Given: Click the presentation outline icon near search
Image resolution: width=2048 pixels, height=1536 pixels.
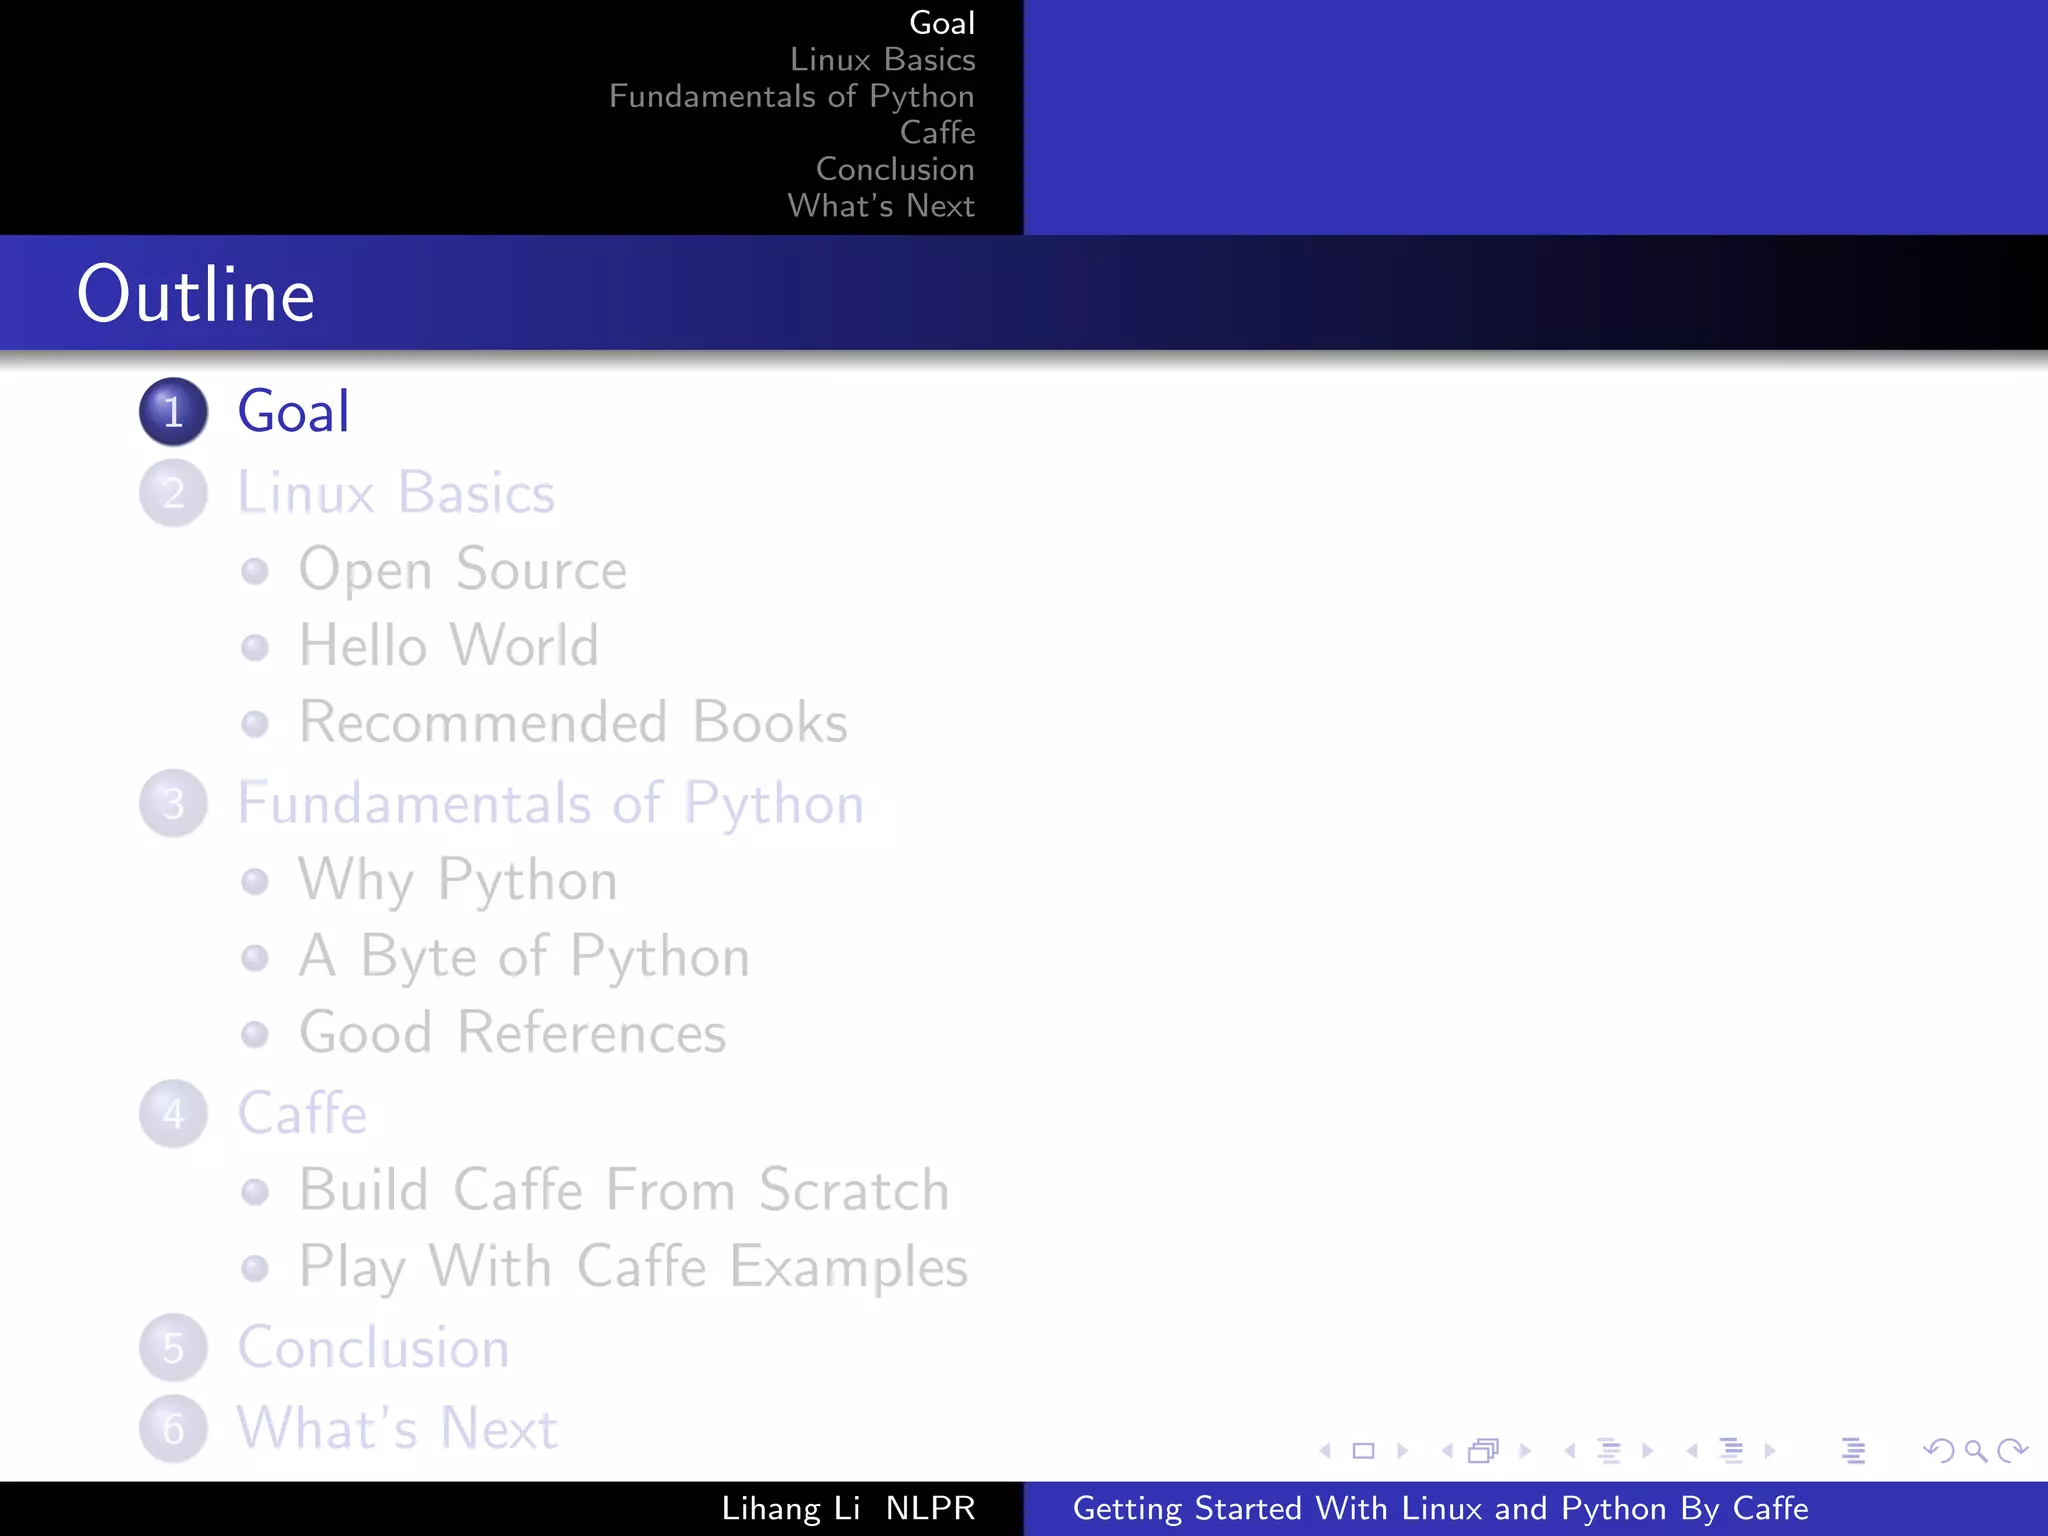Looking at the screenshot, I should click(1853, 1450).
